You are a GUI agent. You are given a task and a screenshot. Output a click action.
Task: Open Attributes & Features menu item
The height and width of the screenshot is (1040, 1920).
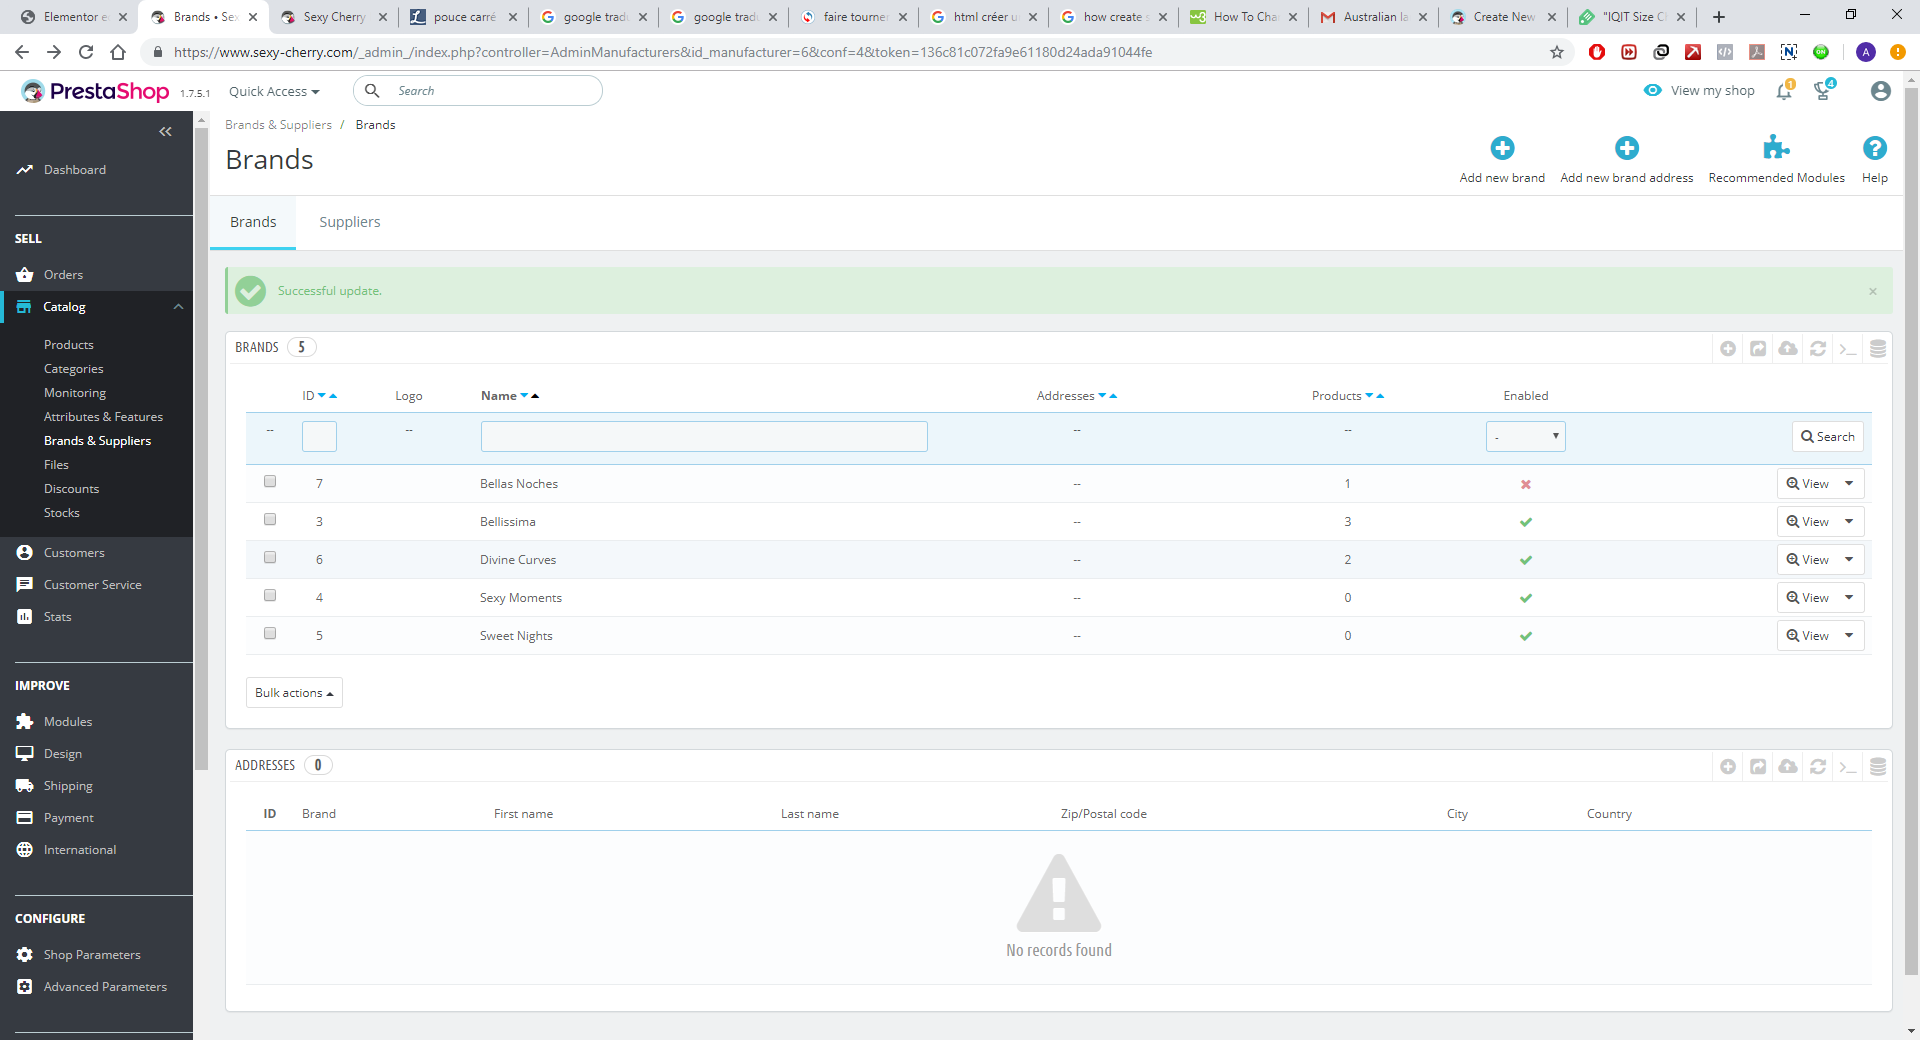tap(103, 417)
